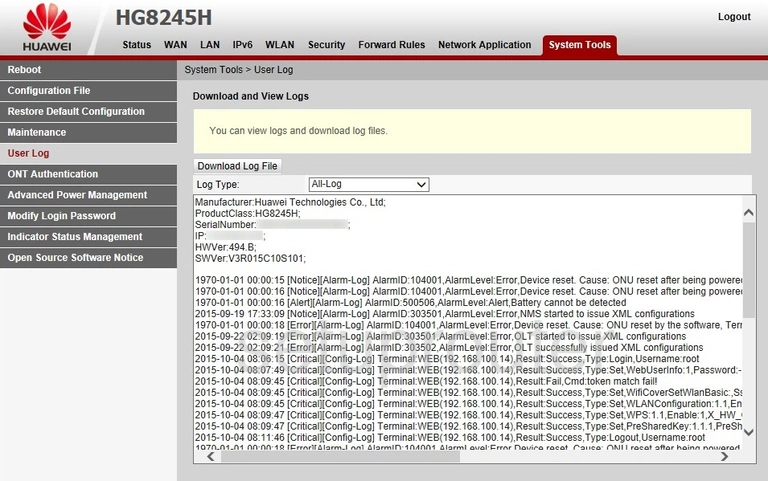Click the 'Download and View Logs' heading
This screenshot has height=481, width=768.
[x=250, y=96]
